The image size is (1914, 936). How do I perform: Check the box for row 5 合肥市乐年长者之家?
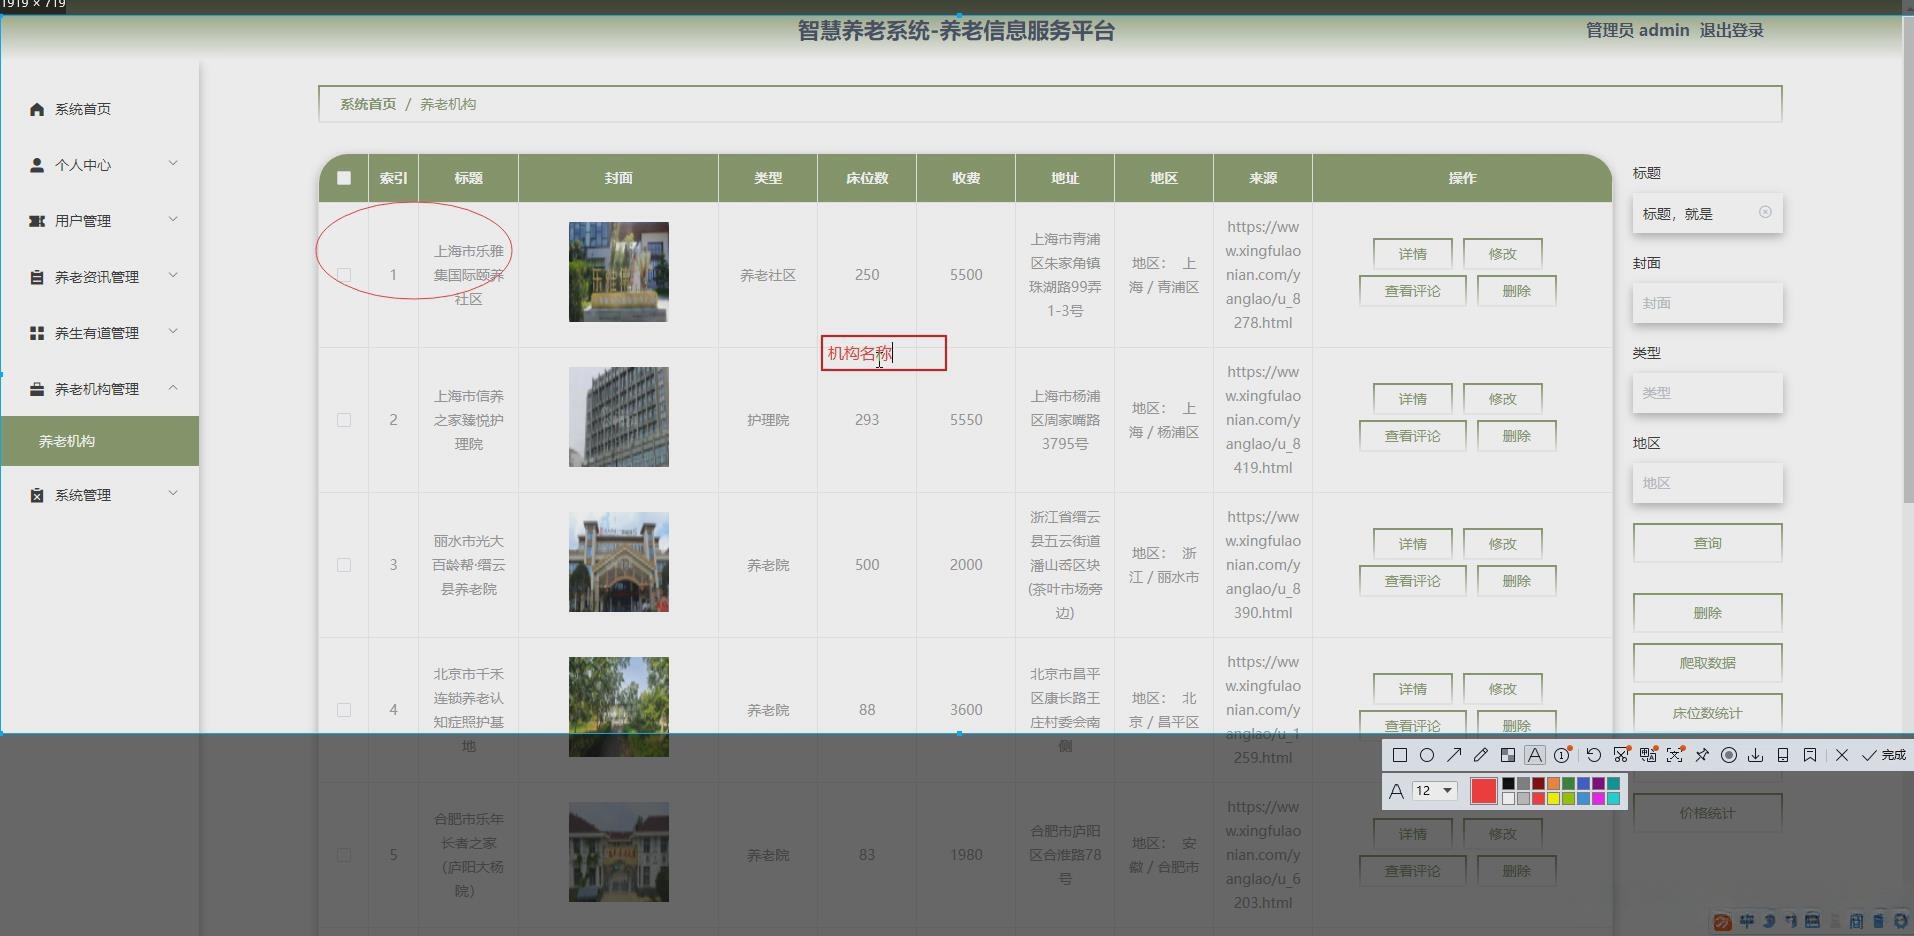click(x=344, y=855)
